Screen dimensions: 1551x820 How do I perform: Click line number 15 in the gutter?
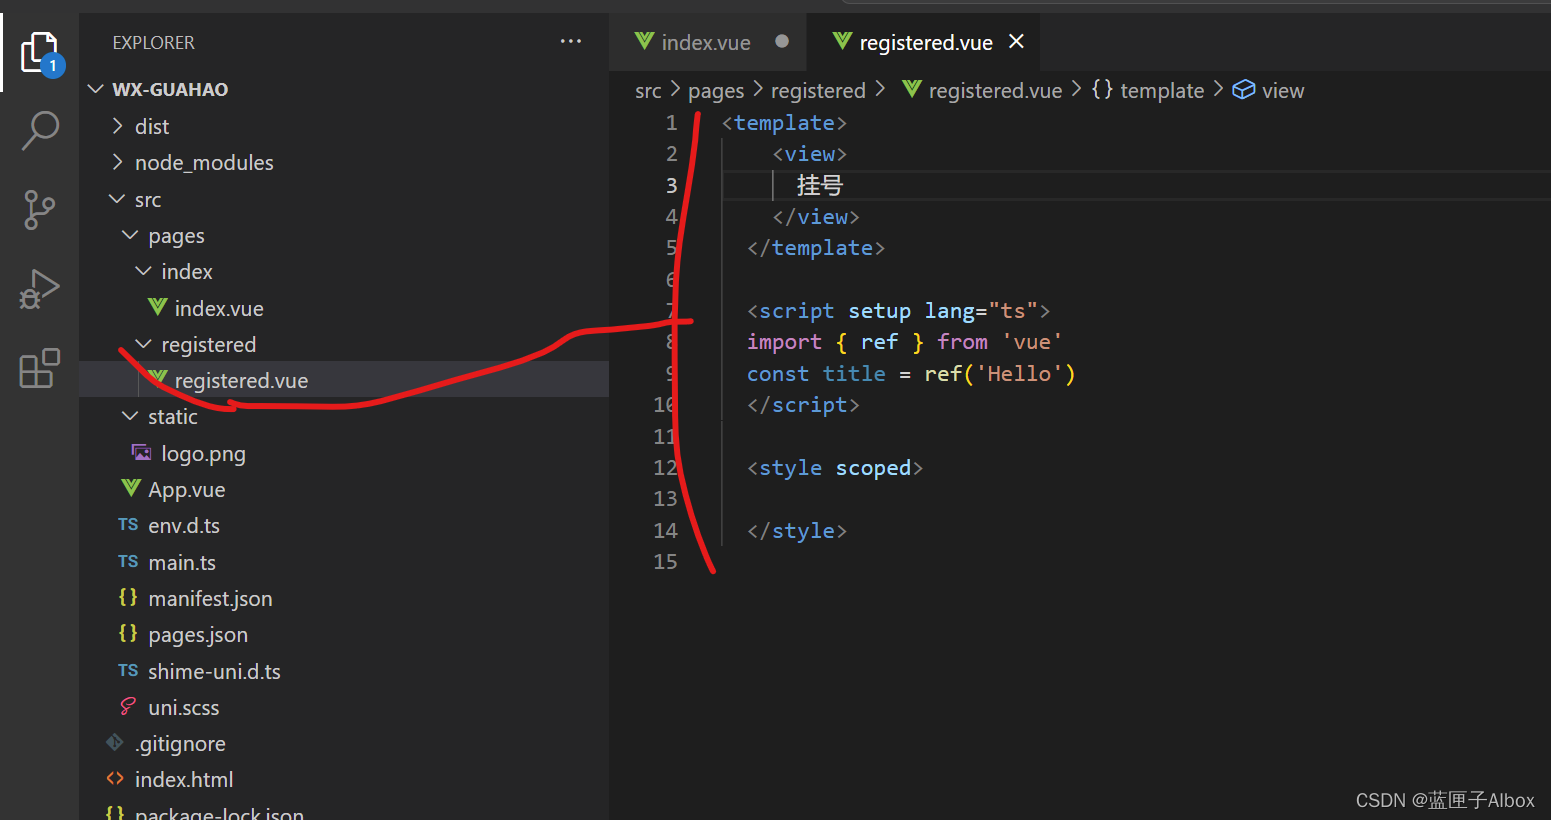tap(665, 561)
